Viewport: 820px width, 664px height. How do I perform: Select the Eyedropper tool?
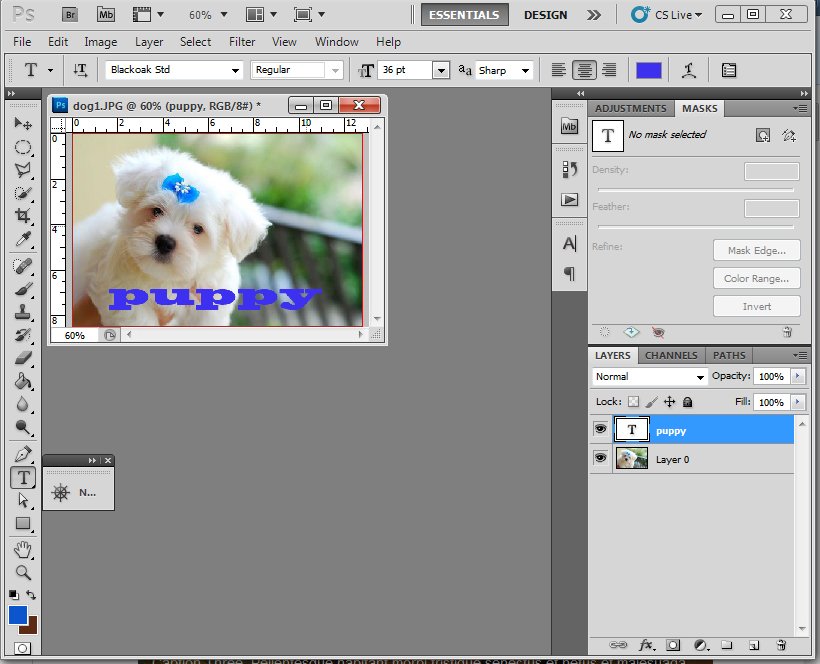pyautogui.click(x=22, y=239)
